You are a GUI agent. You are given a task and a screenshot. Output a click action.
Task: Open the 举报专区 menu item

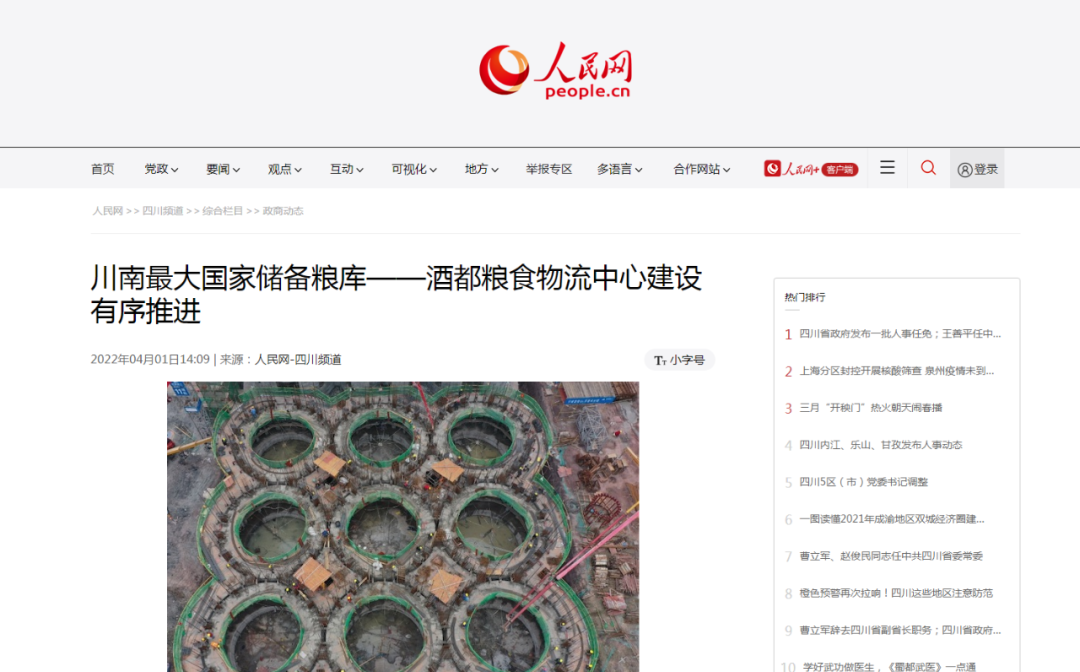click(549, 169)
